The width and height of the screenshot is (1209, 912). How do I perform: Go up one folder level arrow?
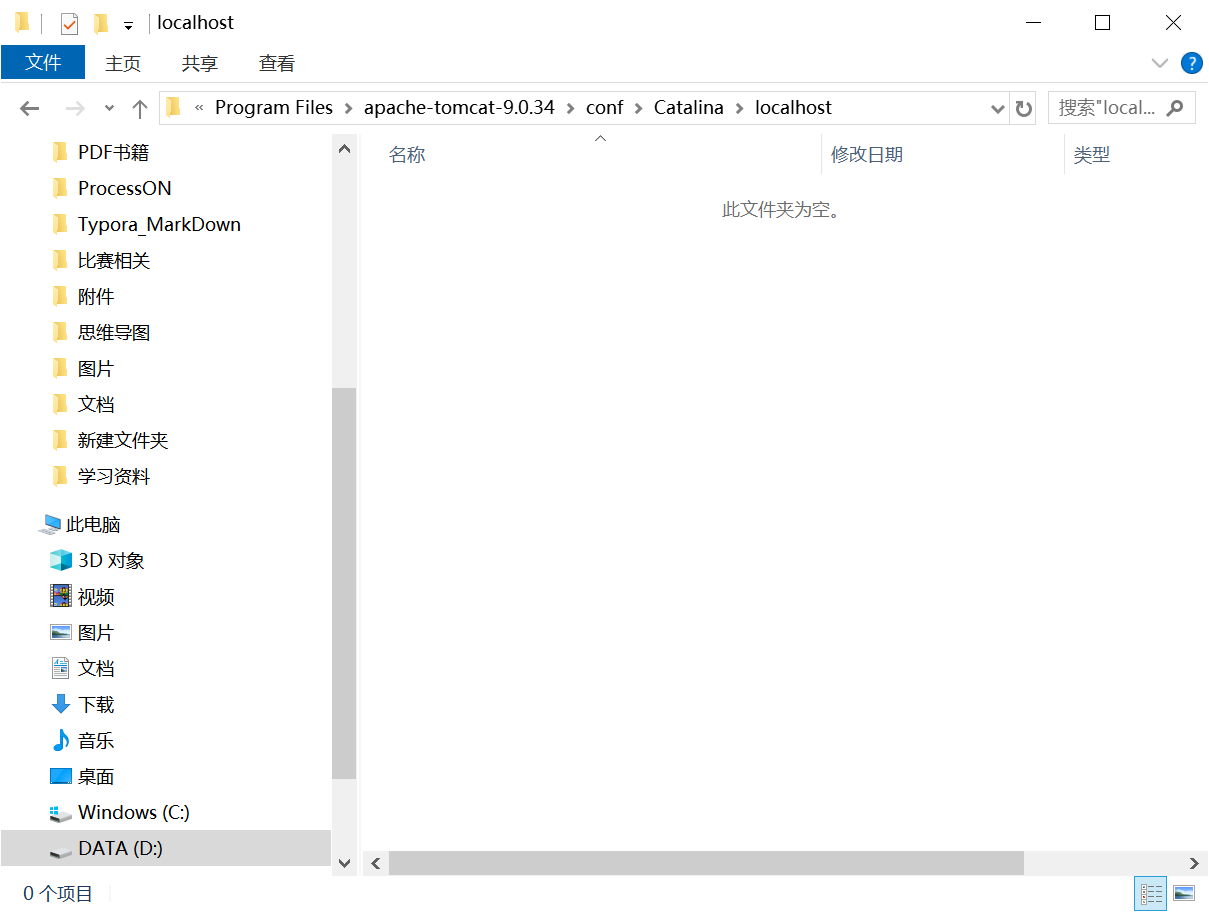tap(140, 108)
